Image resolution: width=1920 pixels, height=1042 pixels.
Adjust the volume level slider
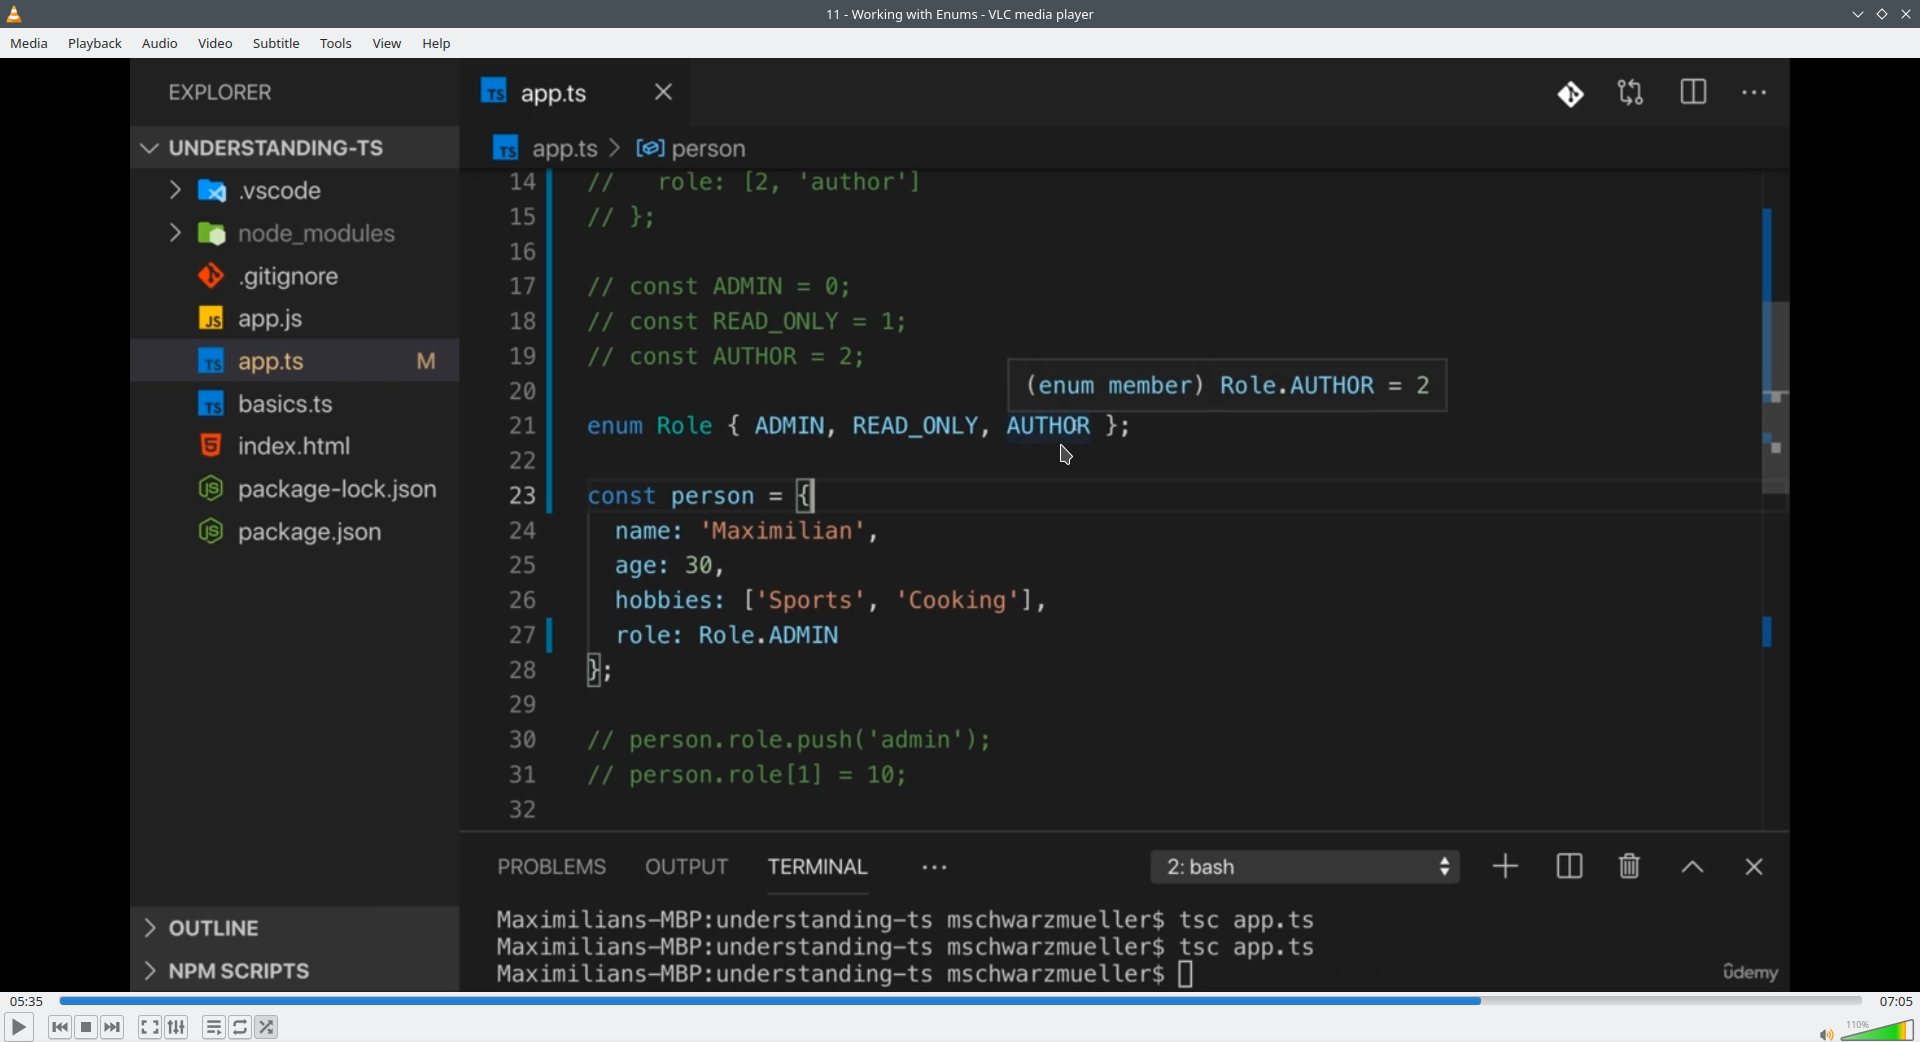[1877, 1030]
